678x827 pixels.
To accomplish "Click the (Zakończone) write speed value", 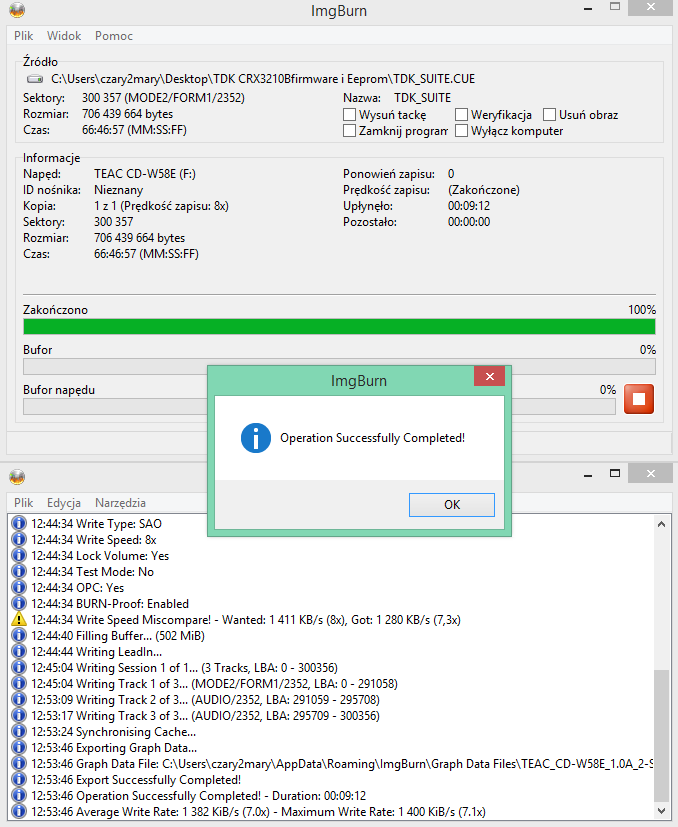I will (x=483, y=190).
